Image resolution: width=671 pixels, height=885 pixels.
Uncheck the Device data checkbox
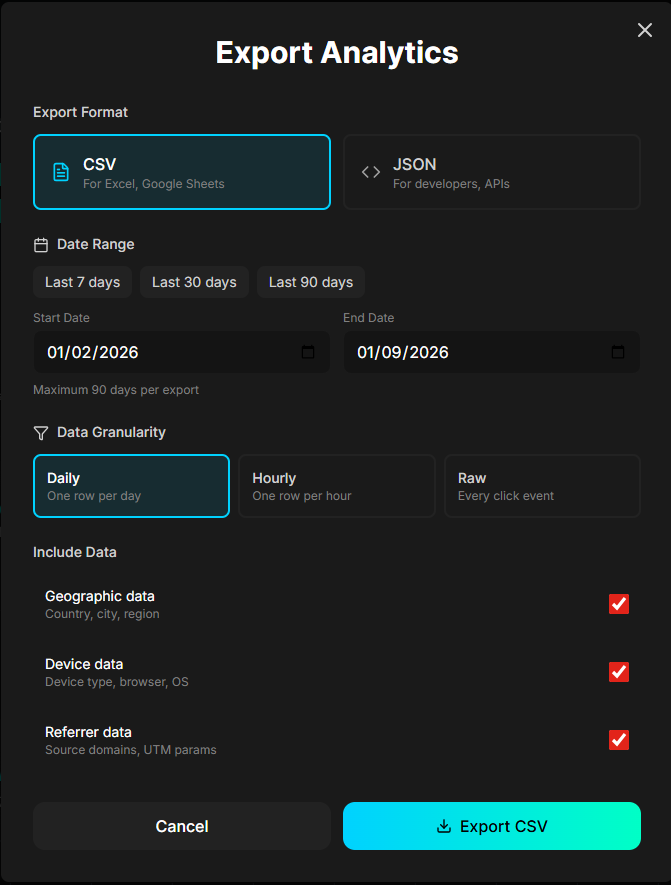pos(619,672)
